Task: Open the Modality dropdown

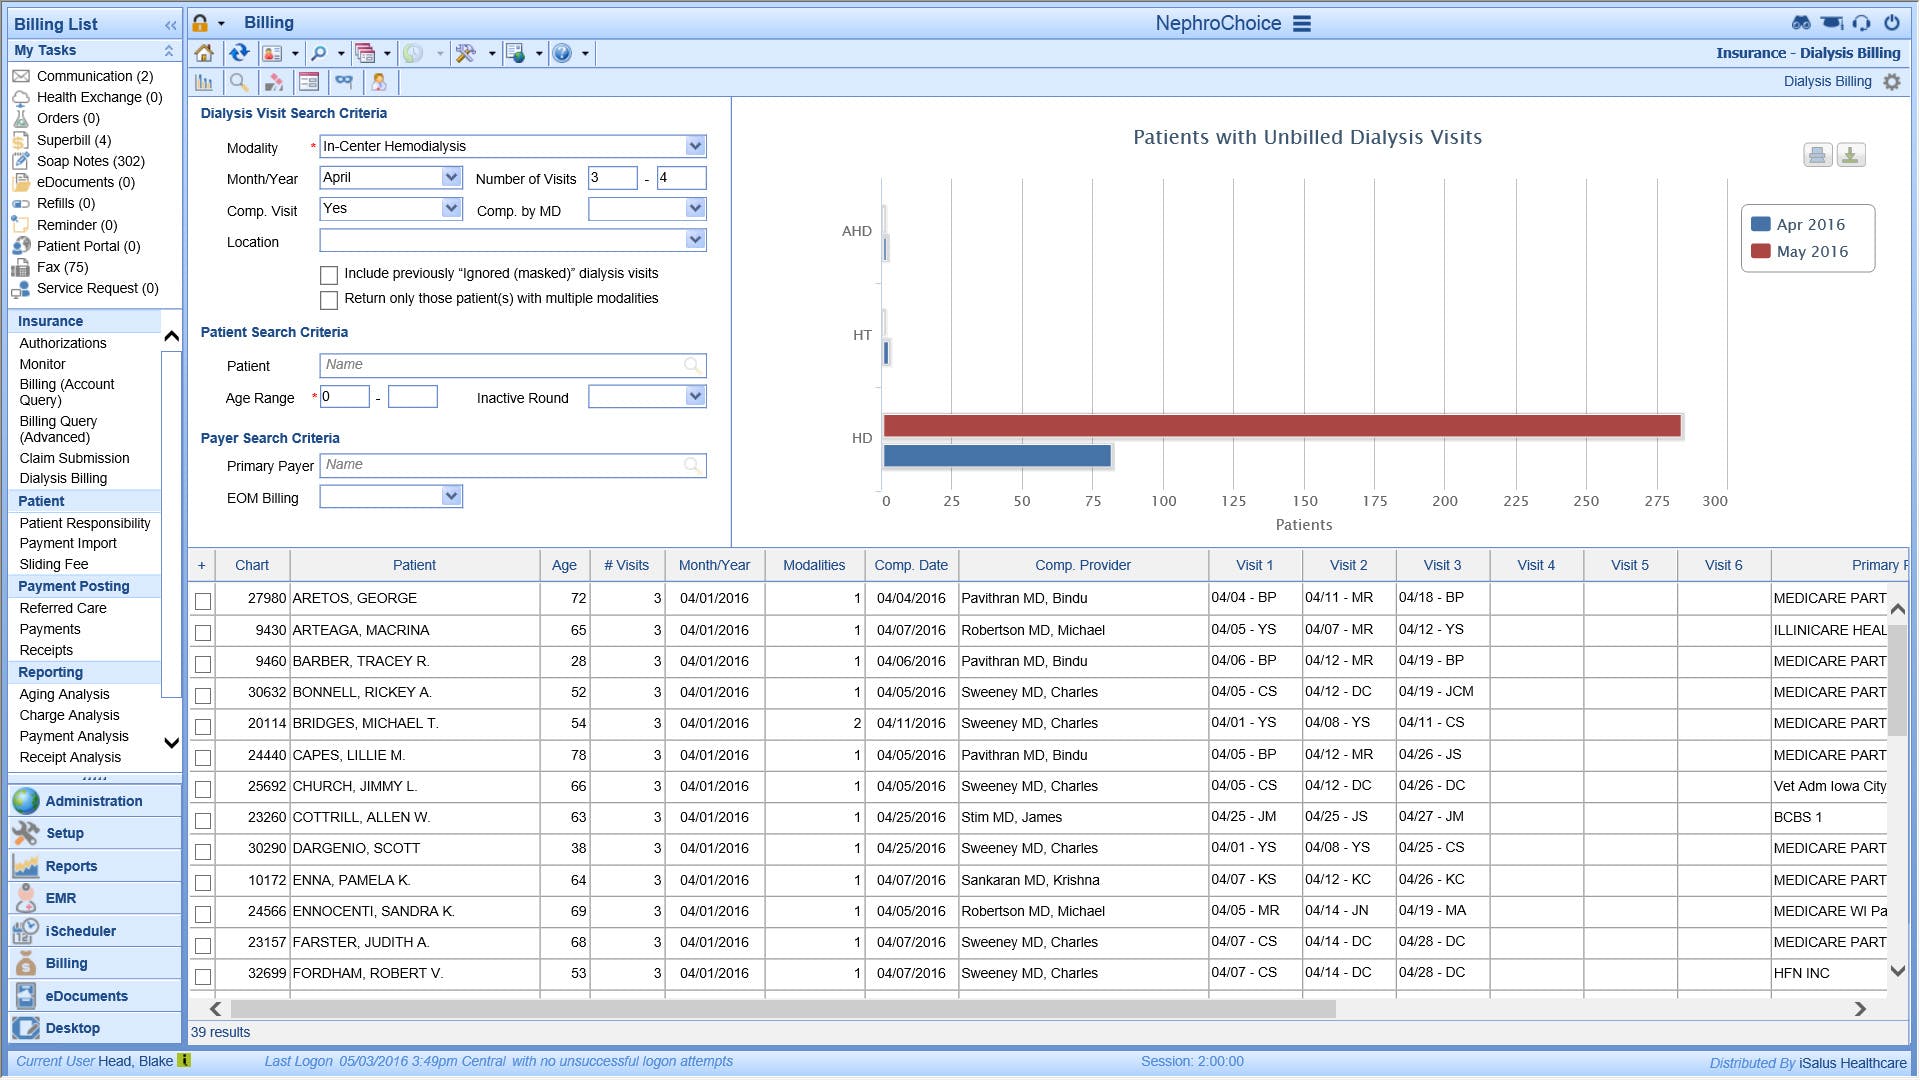Action: click(695, 146)
